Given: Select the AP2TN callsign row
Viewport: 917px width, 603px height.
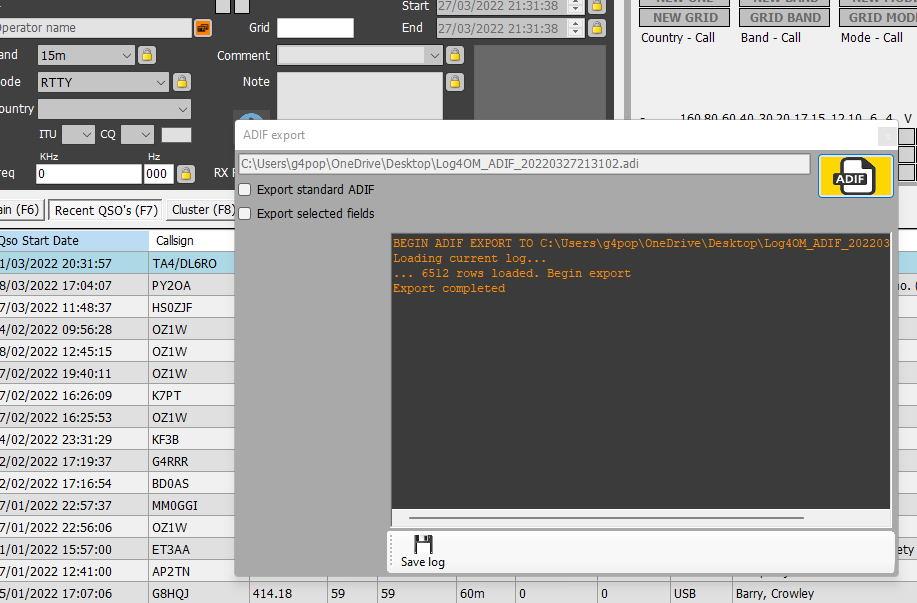Looking at the screenshot, I should point(117,572).
